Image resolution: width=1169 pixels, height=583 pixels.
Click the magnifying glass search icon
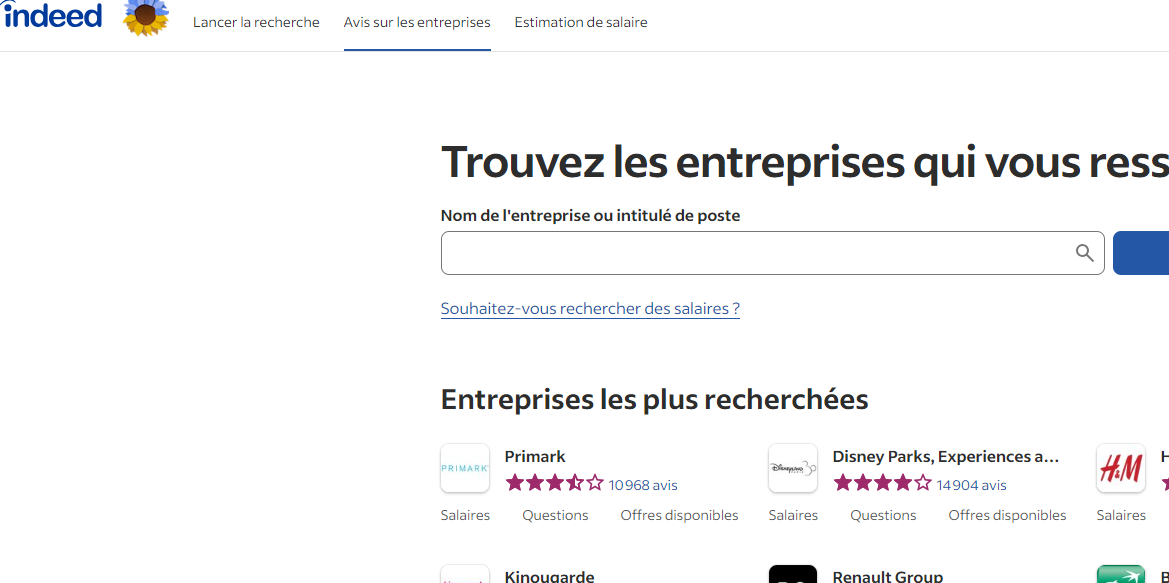(1084, 253)
